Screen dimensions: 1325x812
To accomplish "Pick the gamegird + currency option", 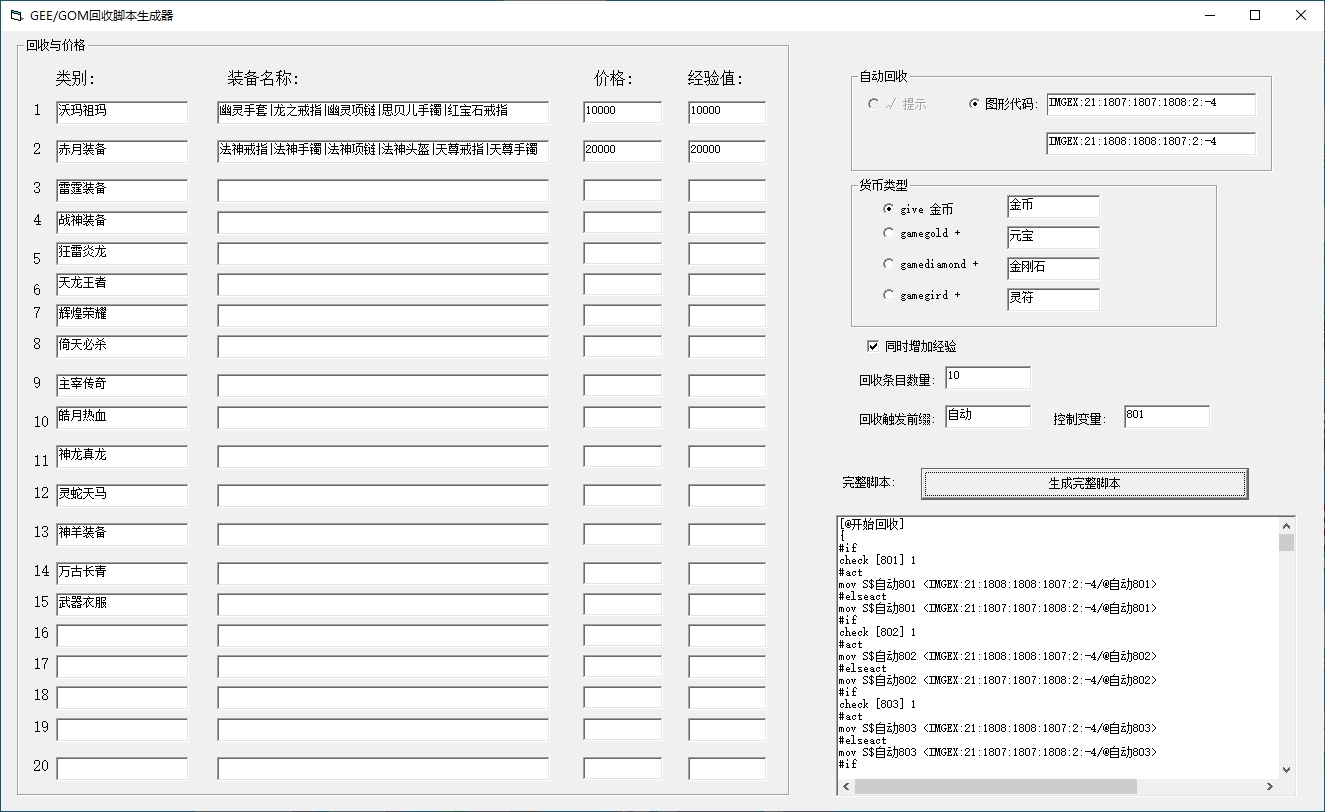I will click(888, 295).
